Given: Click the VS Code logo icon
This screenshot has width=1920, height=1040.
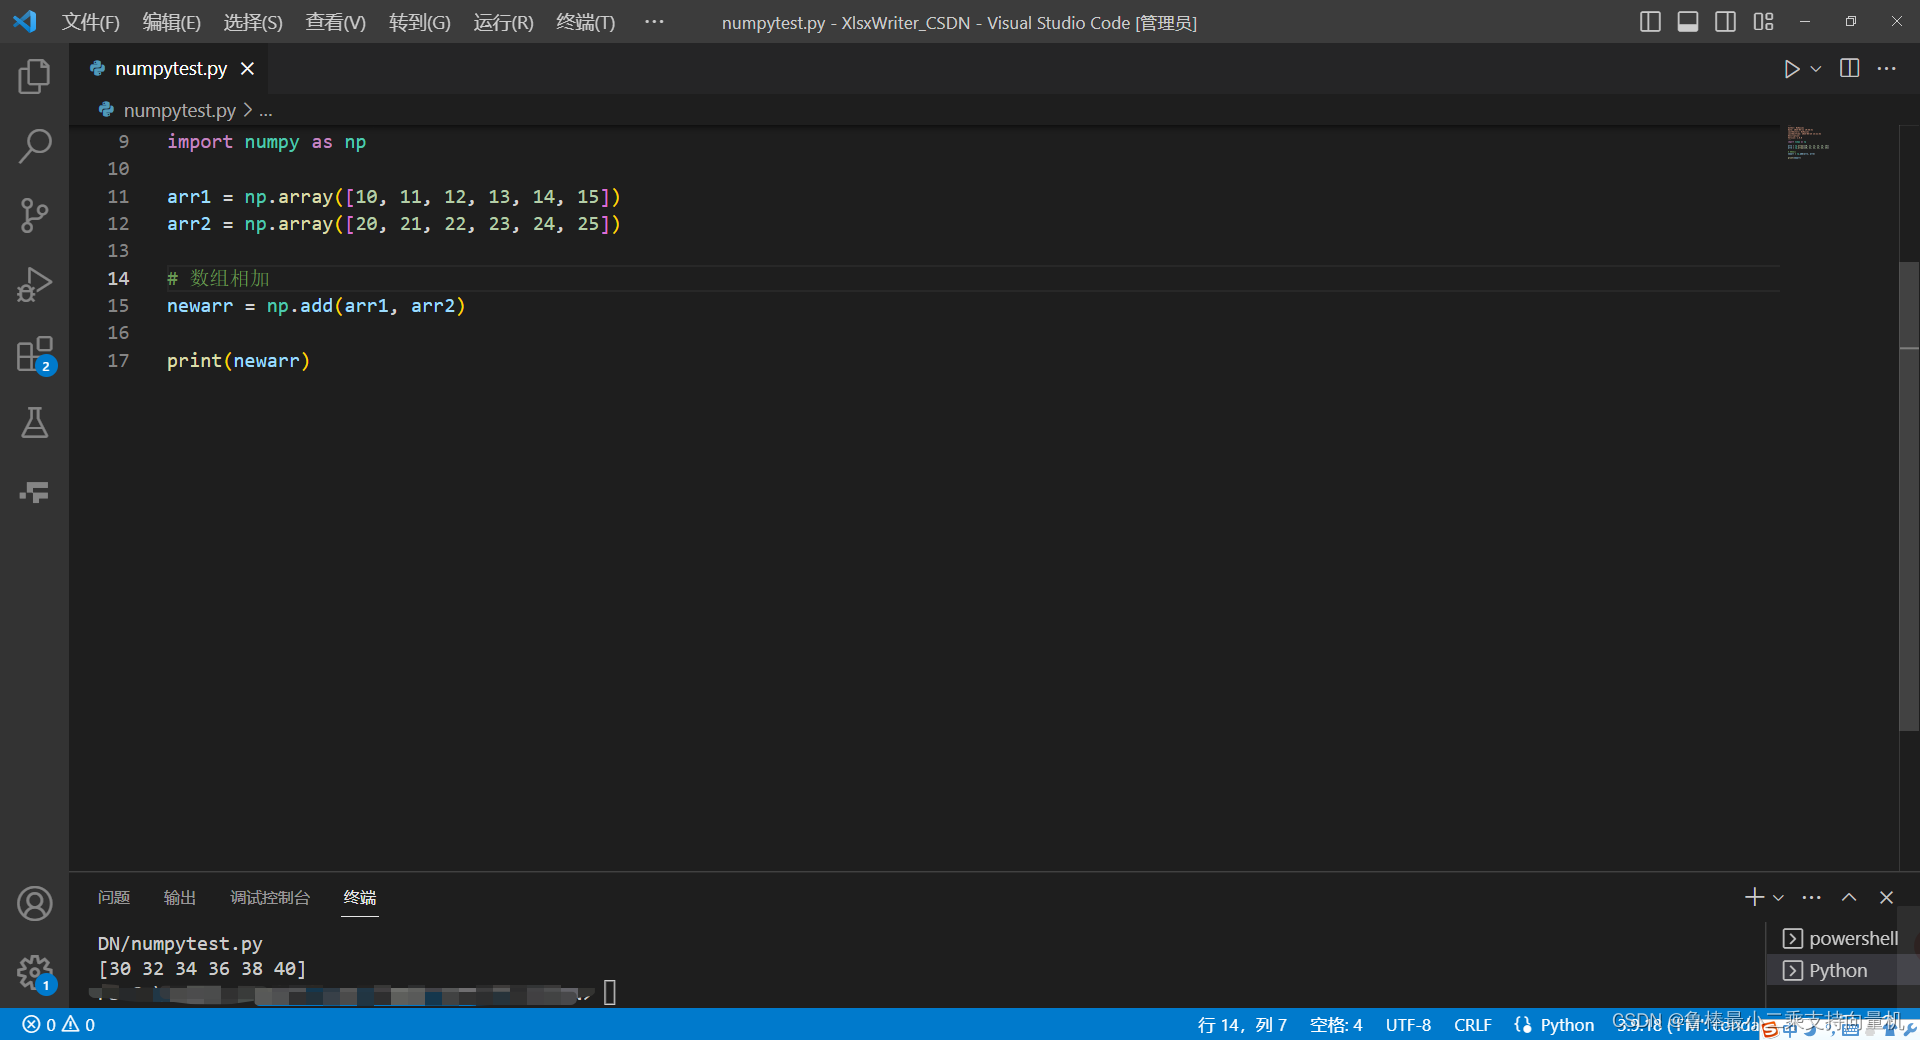Looking at the screenshot, I should tap(25, 21).
